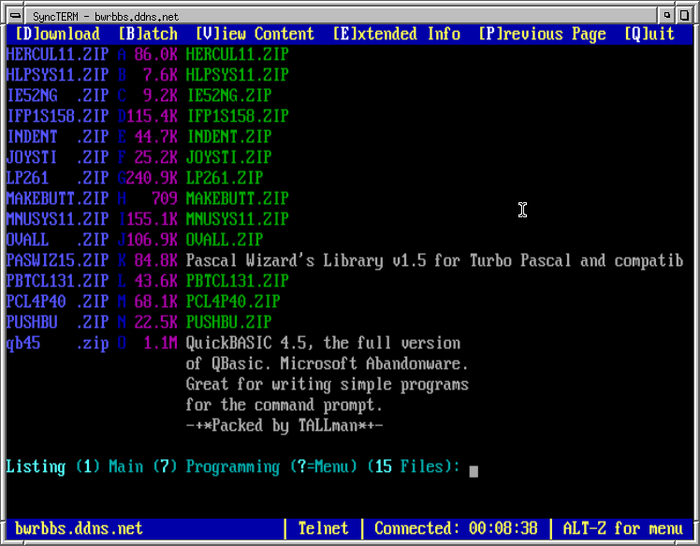Click the bwrbbs.ddns.net status bar host
700x546 pixels.
pyautogui.click(x=79, y=529)
